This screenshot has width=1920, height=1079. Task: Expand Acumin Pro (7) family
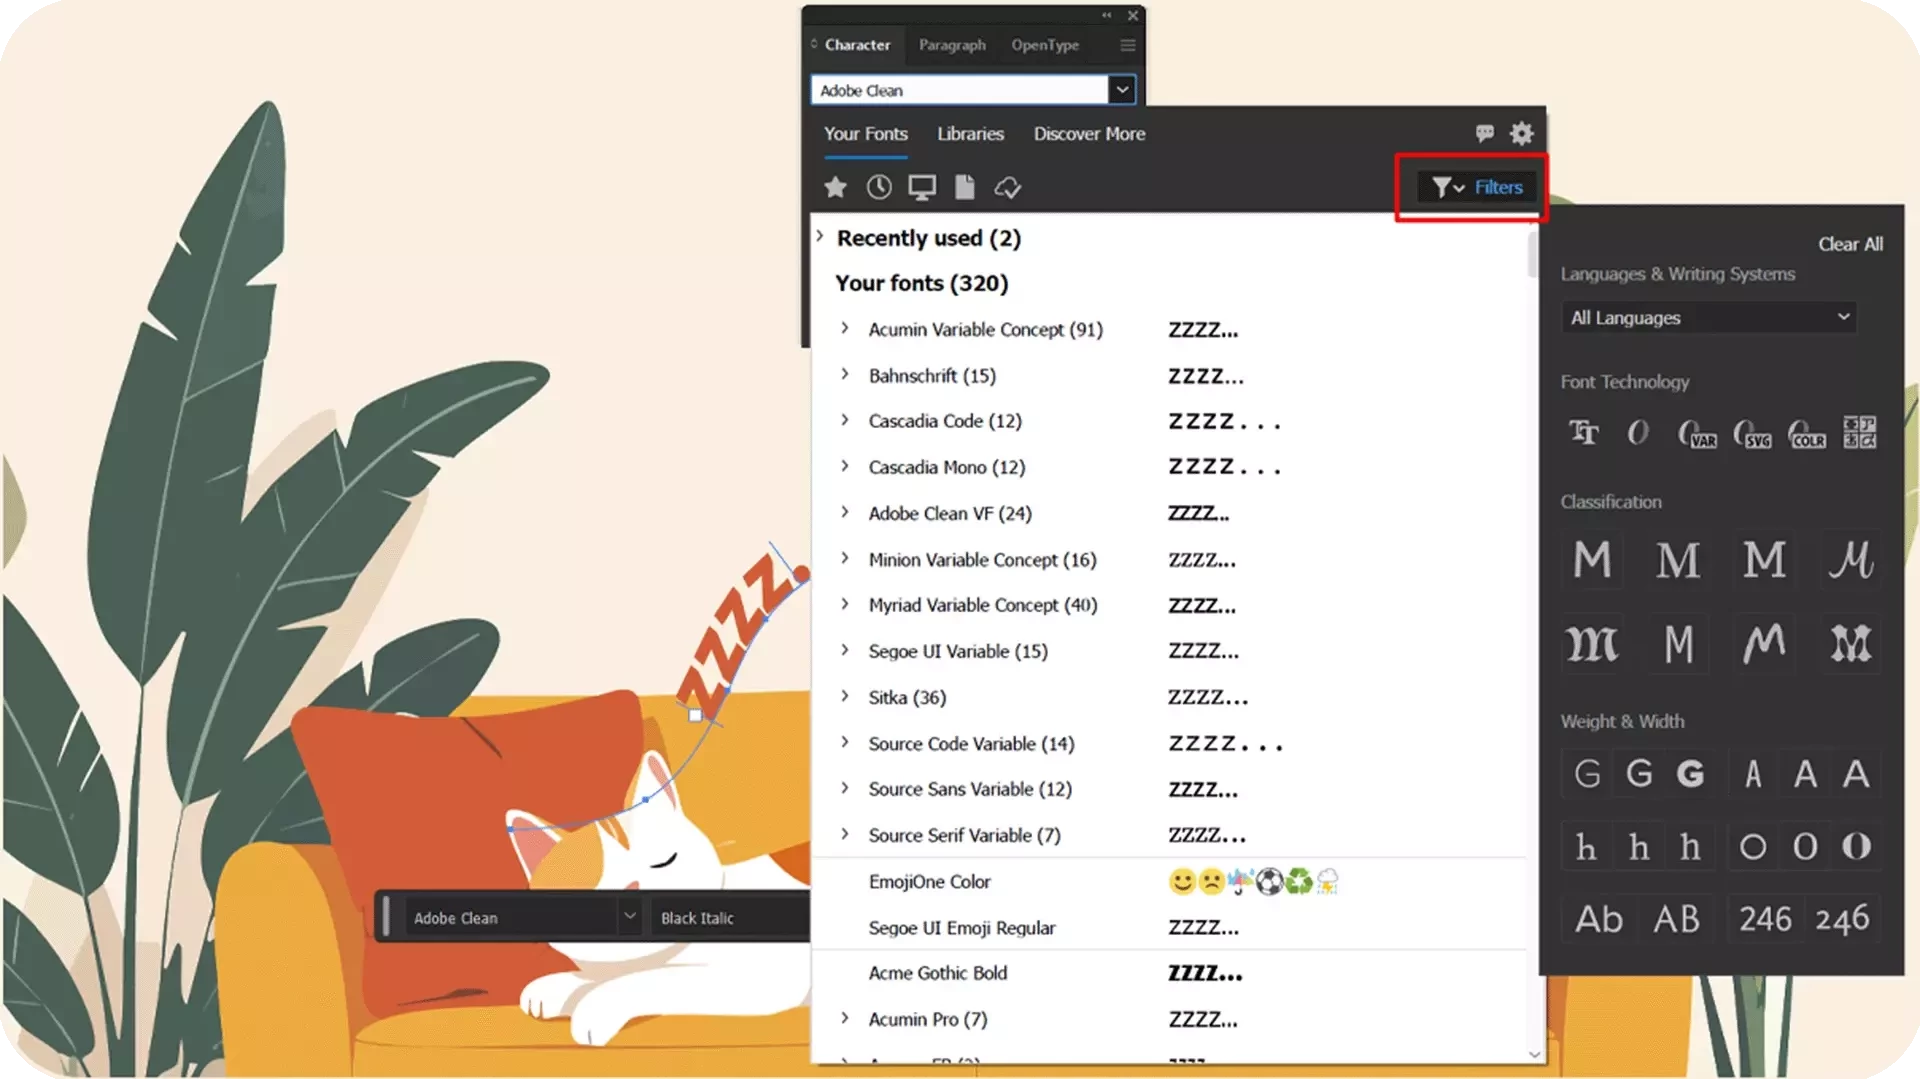tap(845, 1018)
